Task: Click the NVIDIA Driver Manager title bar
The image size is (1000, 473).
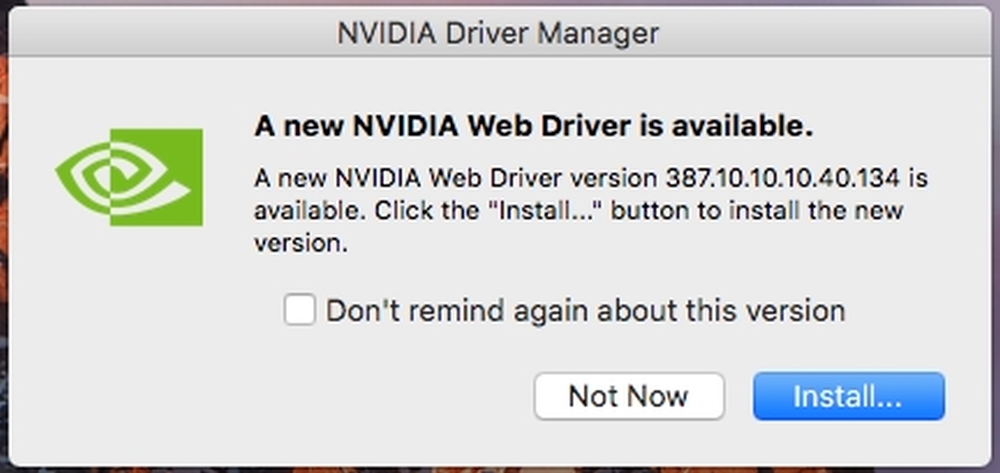Action: coord(499,33)
